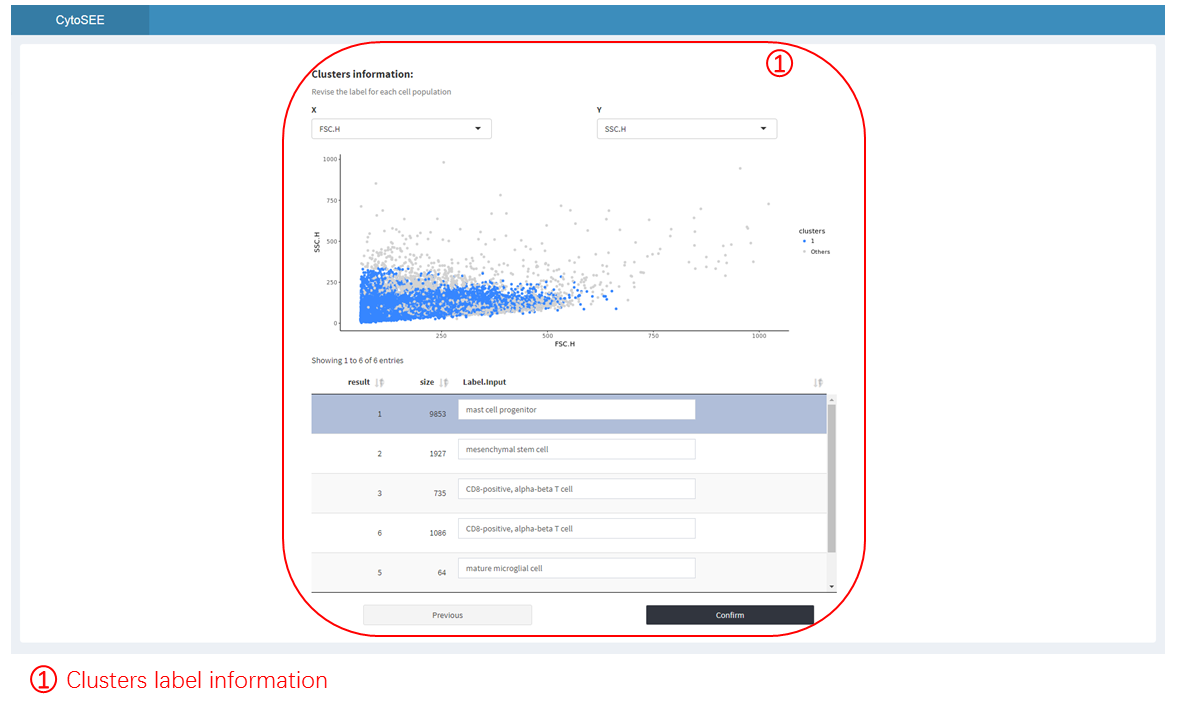Click the sort icon for Label.Input column
This screenshot has height=703, width=1180.
818,382
